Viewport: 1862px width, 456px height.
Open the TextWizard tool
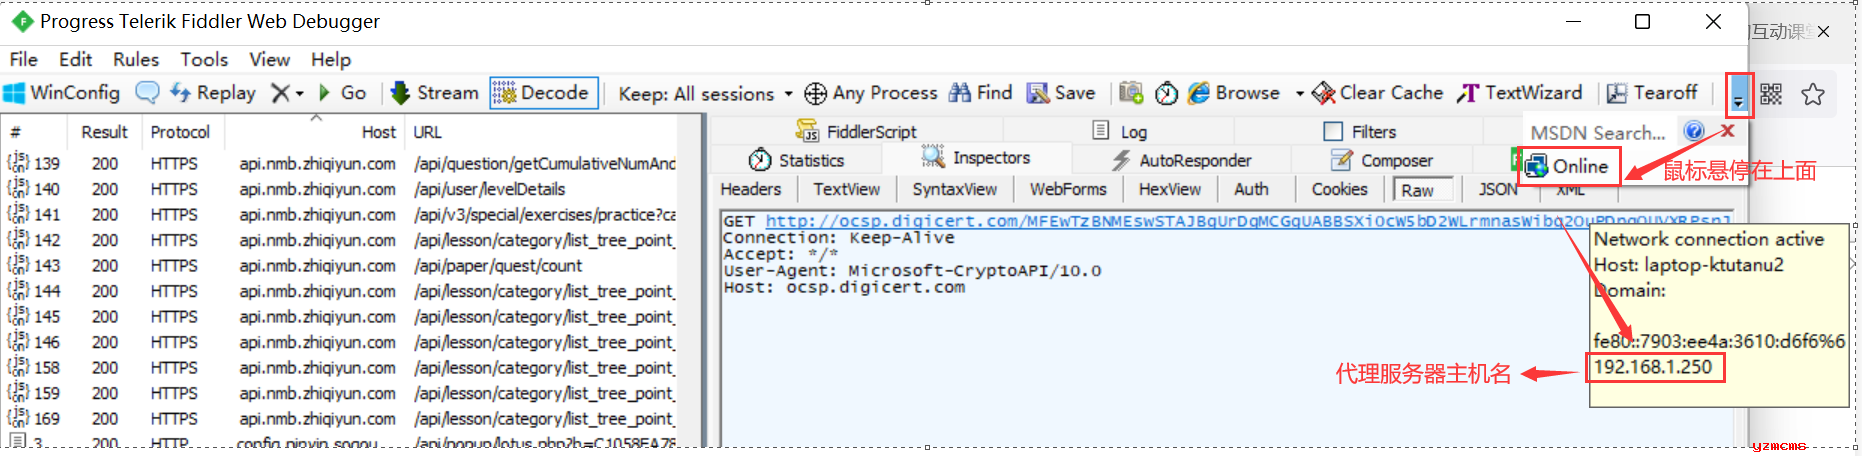(1519, 93)
